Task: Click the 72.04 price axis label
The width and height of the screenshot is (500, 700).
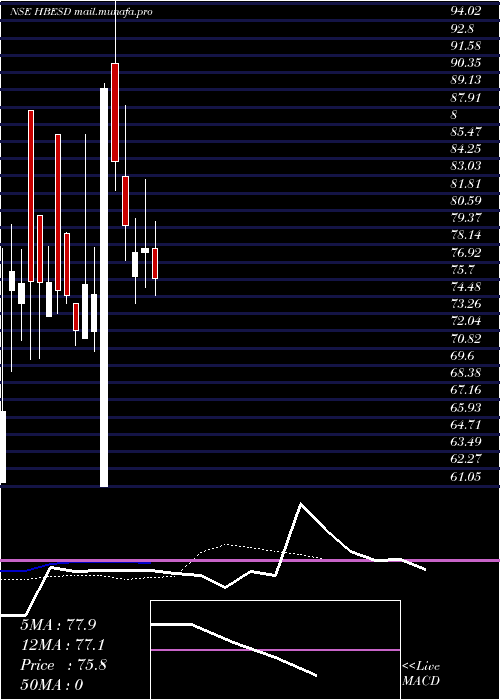Action: 466,321
